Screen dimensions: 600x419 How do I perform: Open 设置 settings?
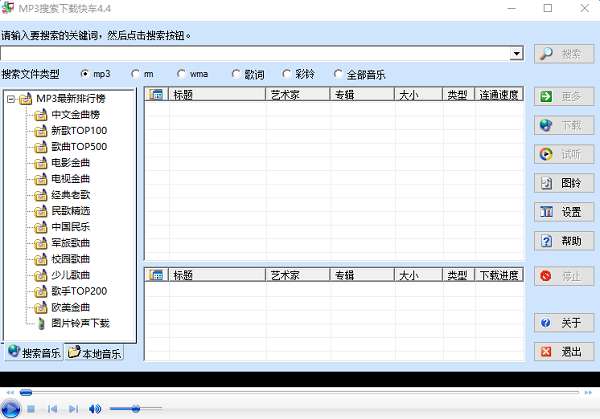coord(564,212)
